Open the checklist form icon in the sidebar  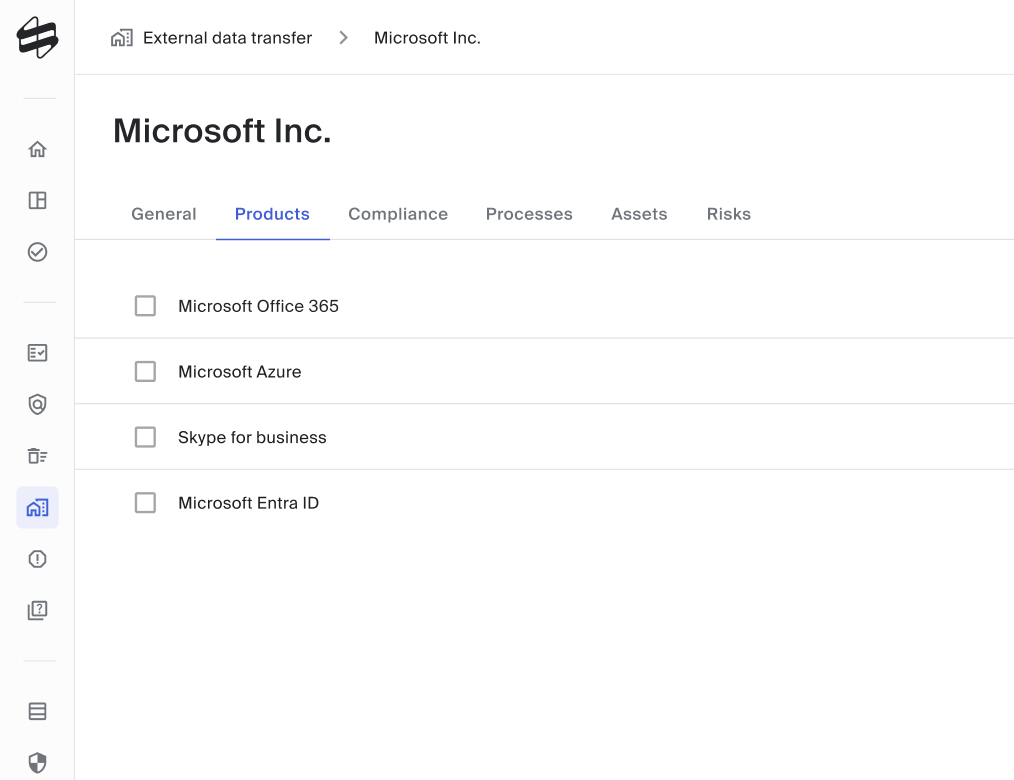pos(38,353)
